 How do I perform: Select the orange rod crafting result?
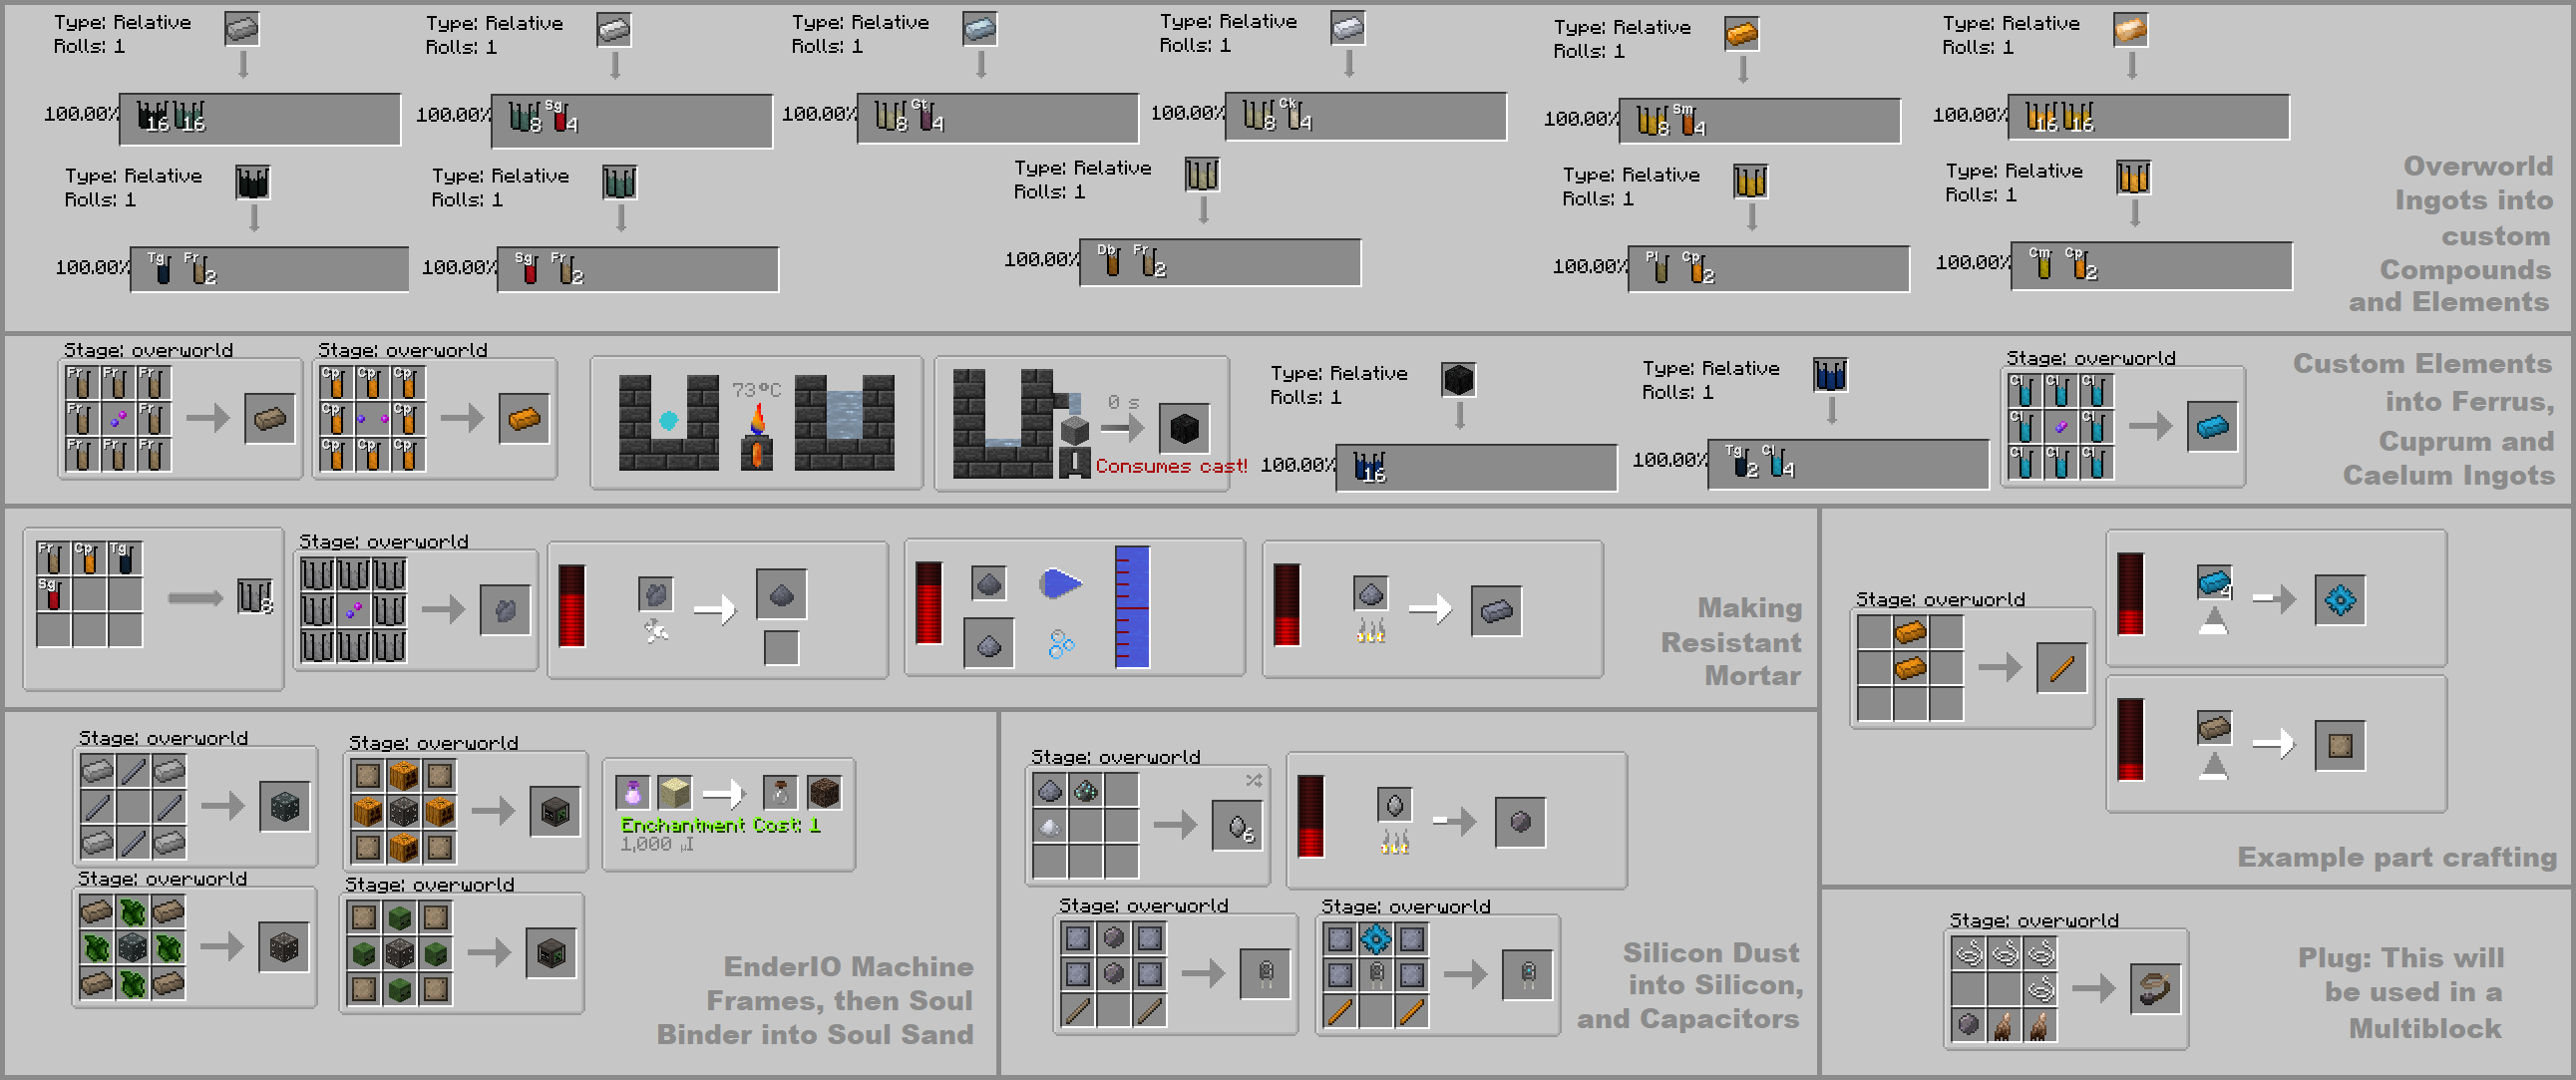[2062, 668]
